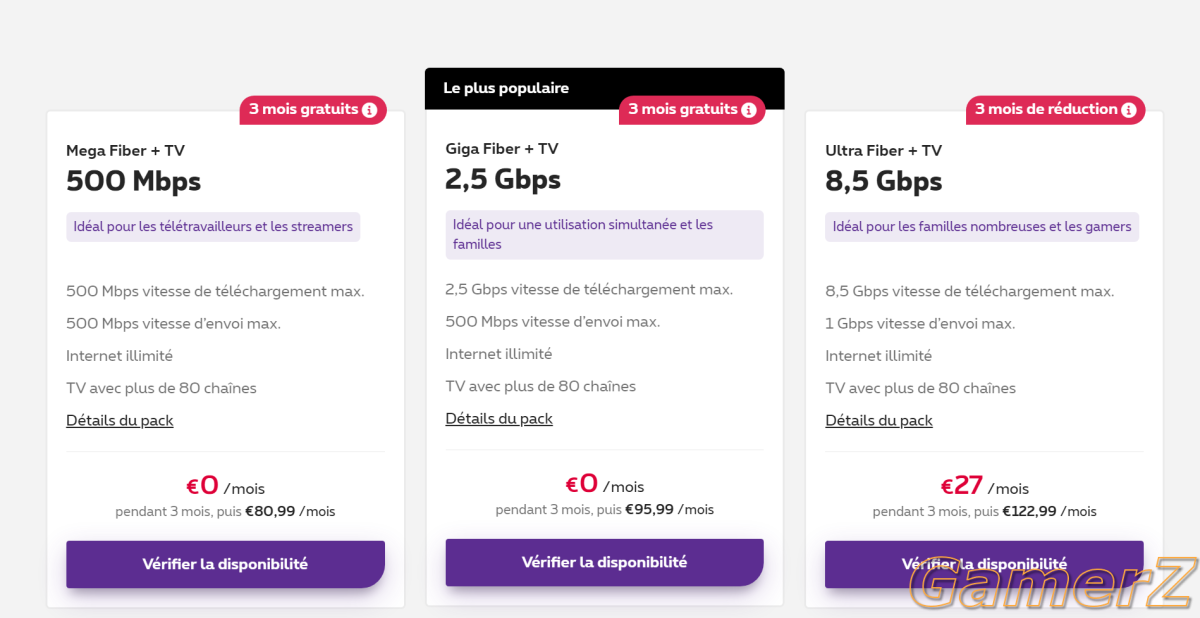Click the 3 mois gratuits badge on Giga Fiber
The width and height of the screenshot is (1200, 618).
(x=692, y=110)
